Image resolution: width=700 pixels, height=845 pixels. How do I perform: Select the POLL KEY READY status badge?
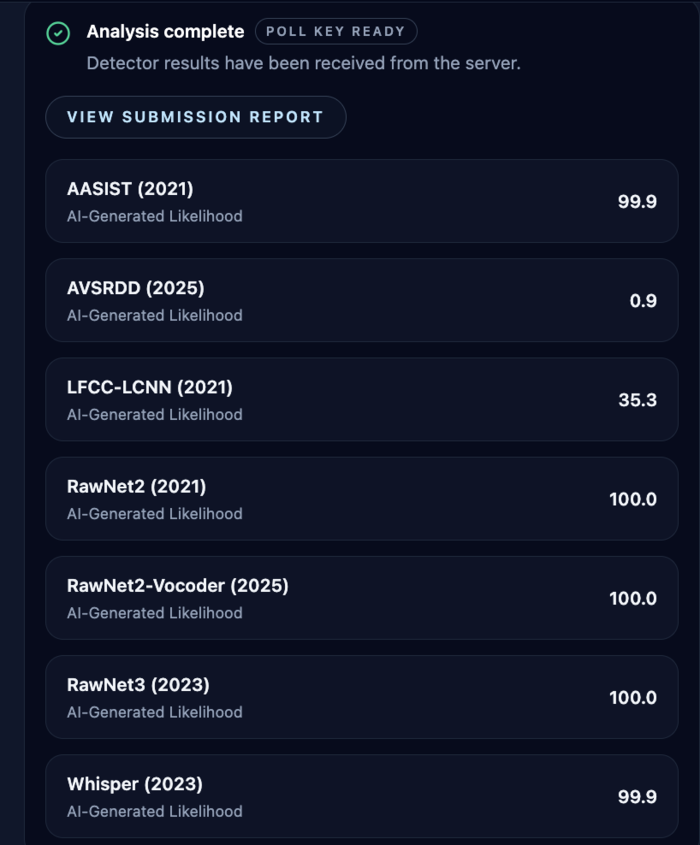336,31
